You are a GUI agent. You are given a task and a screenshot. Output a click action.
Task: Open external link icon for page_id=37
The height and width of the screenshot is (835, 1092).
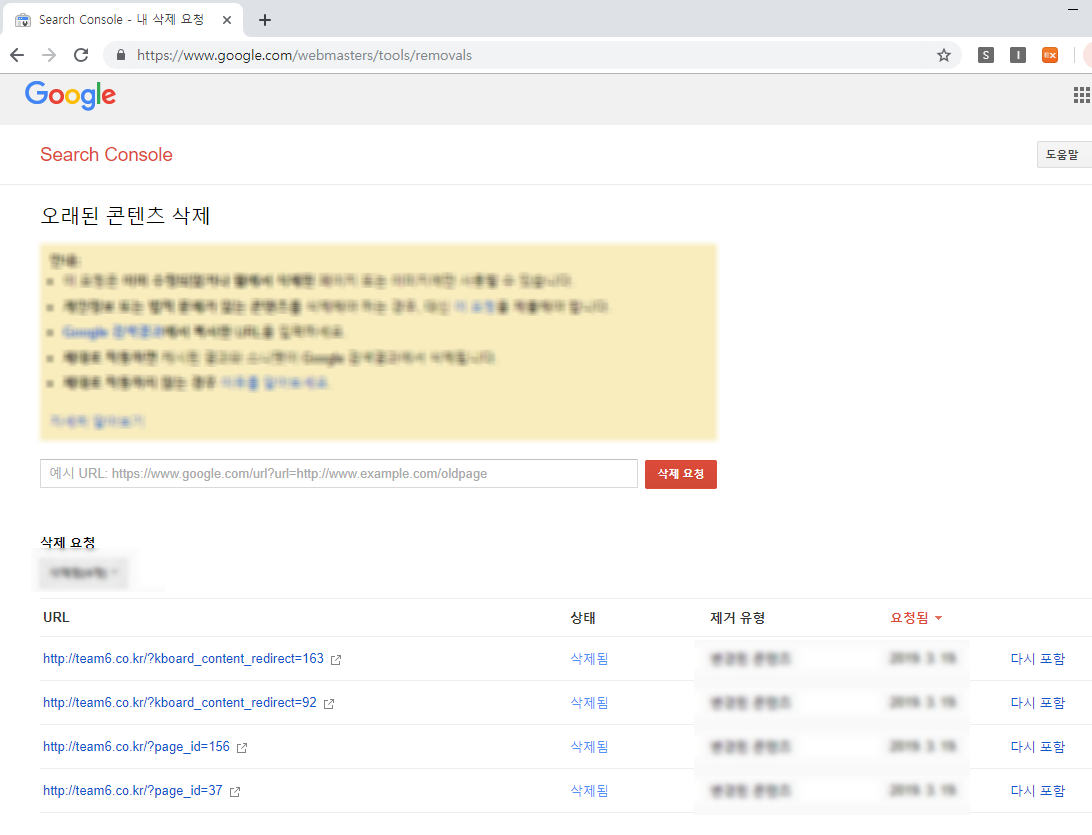coord(235,792)
